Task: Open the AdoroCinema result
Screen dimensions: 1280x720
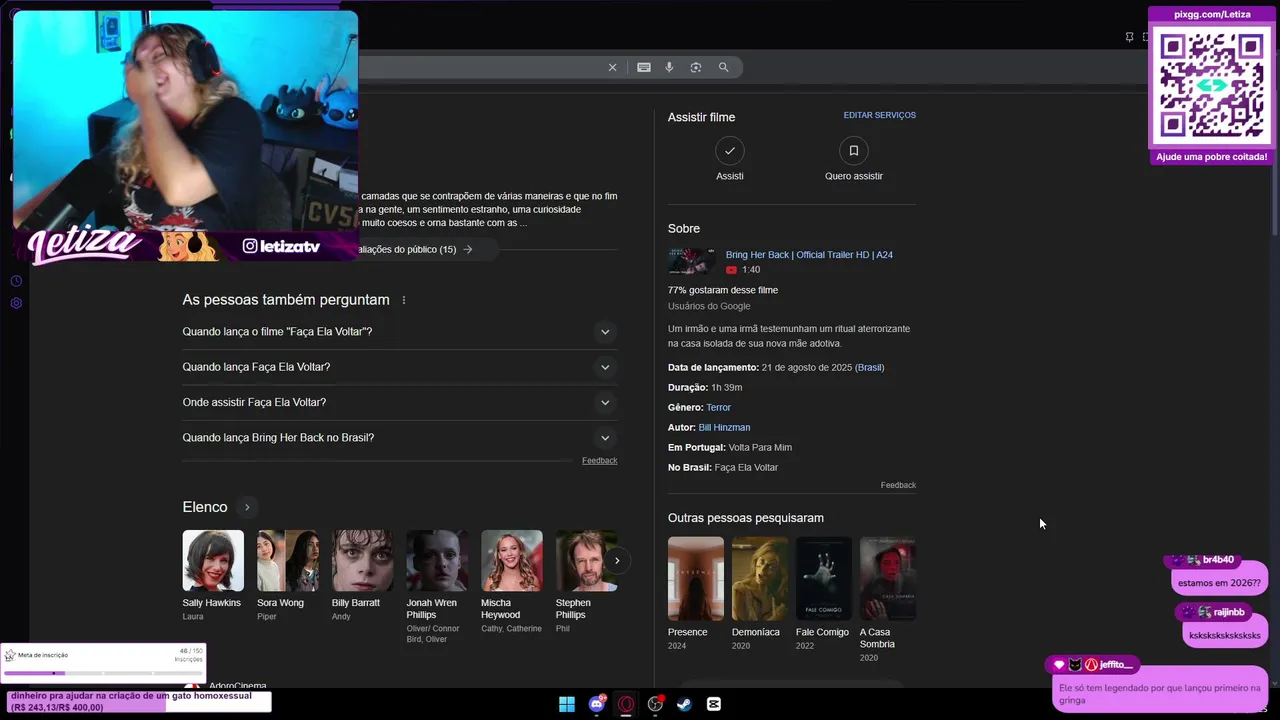Action: click(x=237, y=686)
